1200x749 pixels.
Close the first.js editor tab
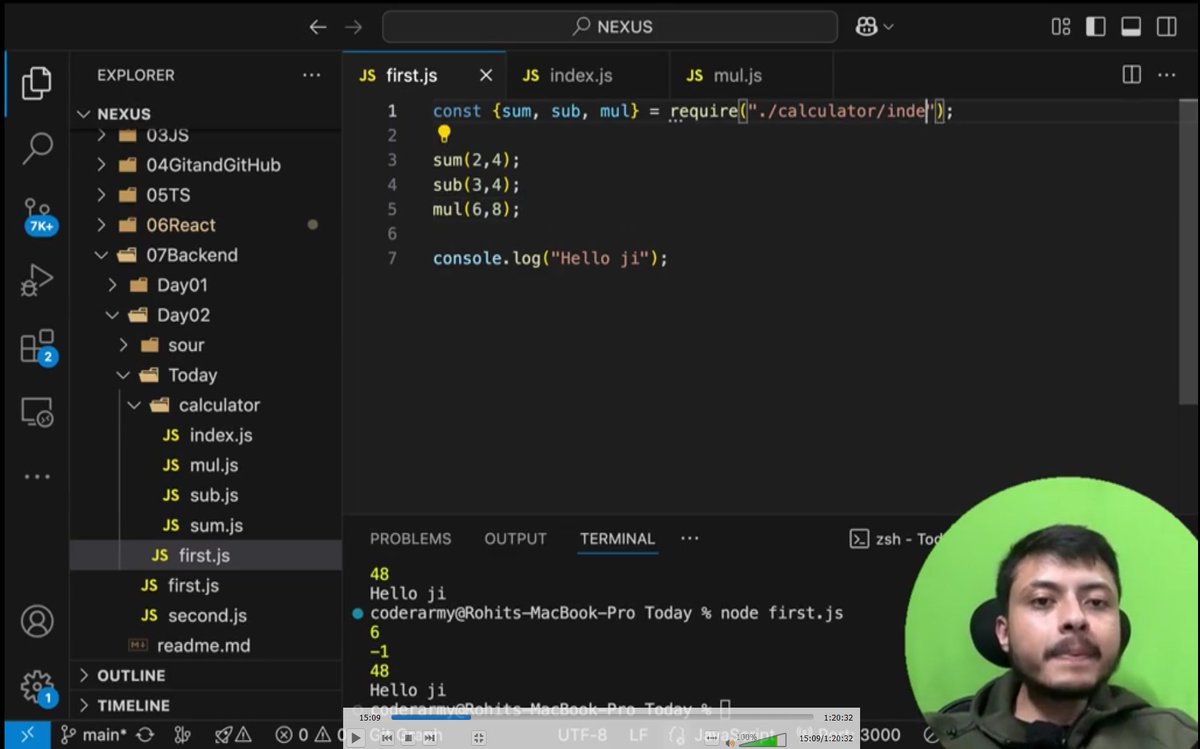pyautogui.click(x=486, y=75)
